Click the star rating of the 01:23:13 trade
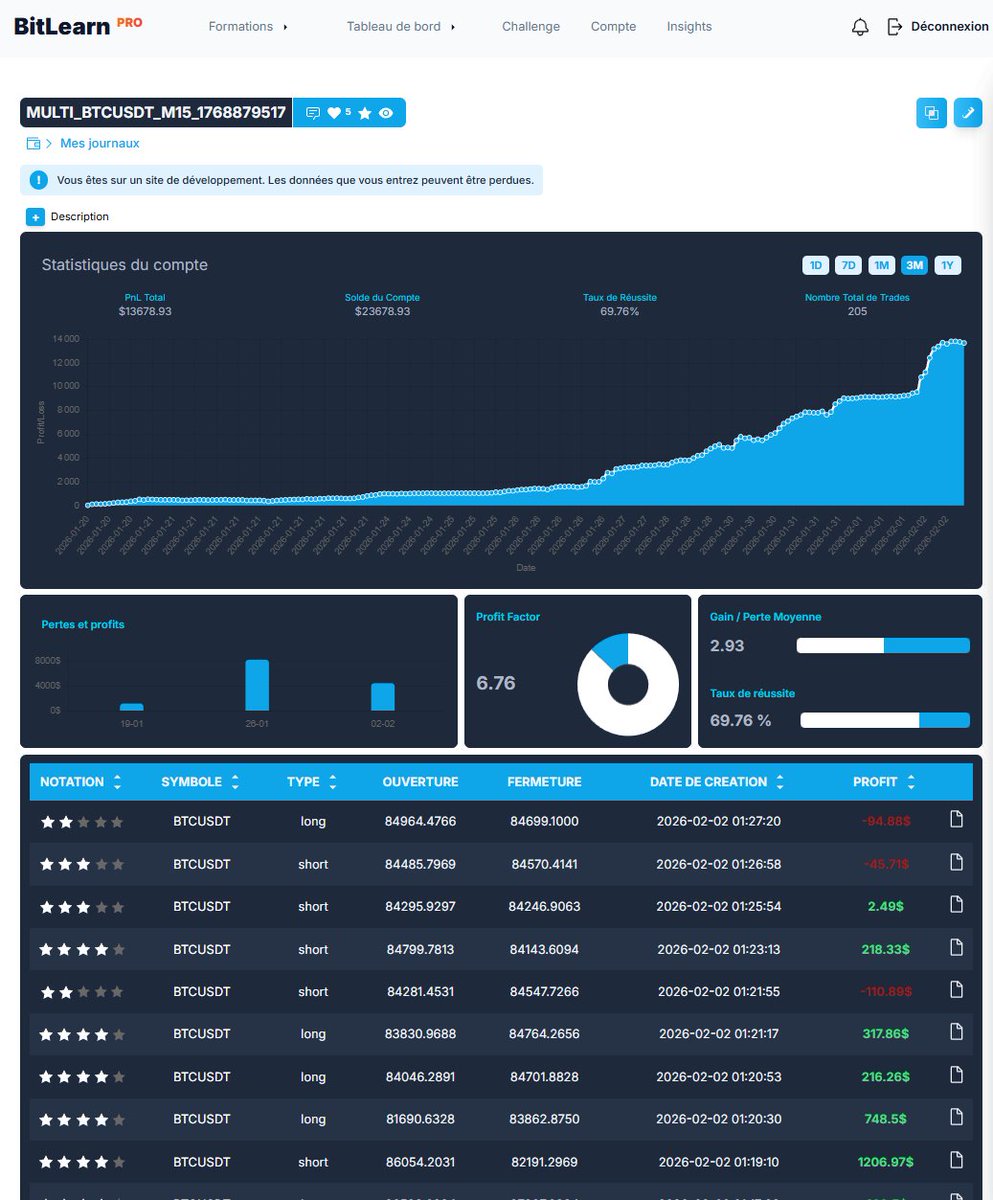Viewport: 993px width, 1200px height. [x=82, y=950]
